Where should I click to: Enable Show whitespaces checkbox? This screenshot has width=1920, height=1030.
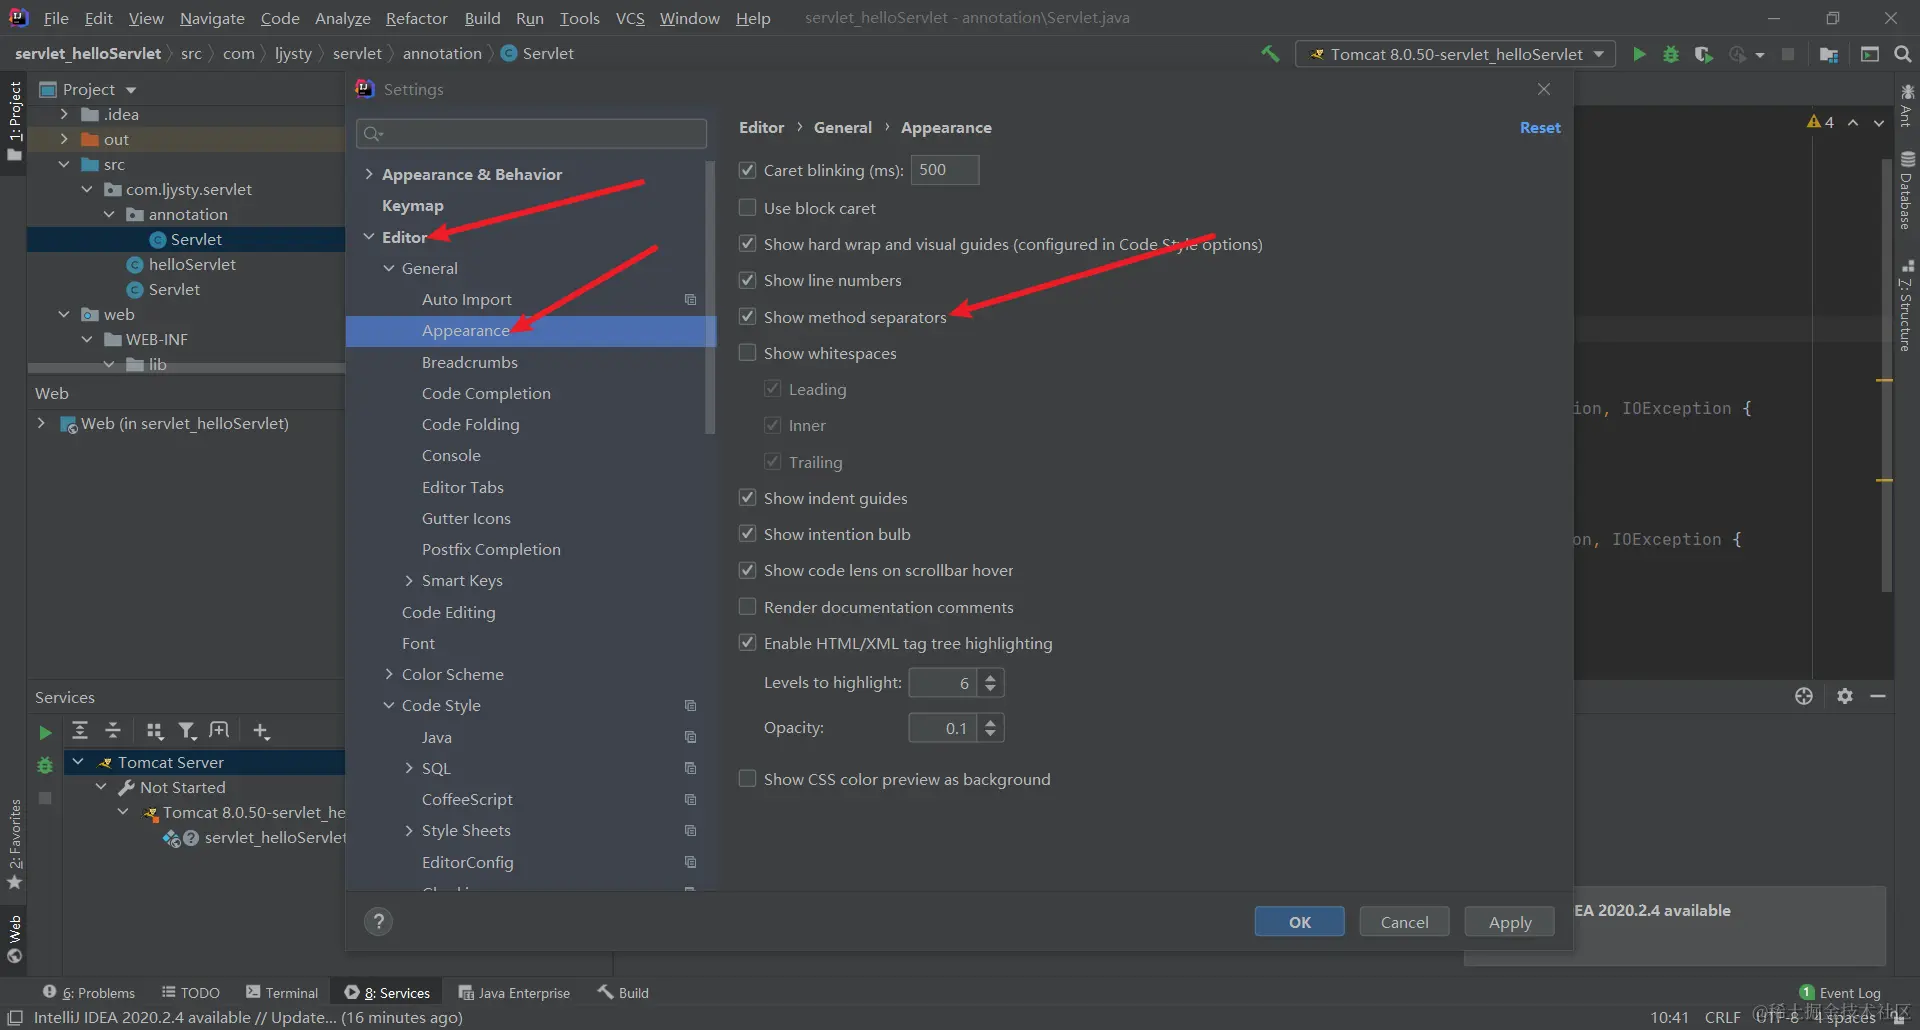[747, 352]
